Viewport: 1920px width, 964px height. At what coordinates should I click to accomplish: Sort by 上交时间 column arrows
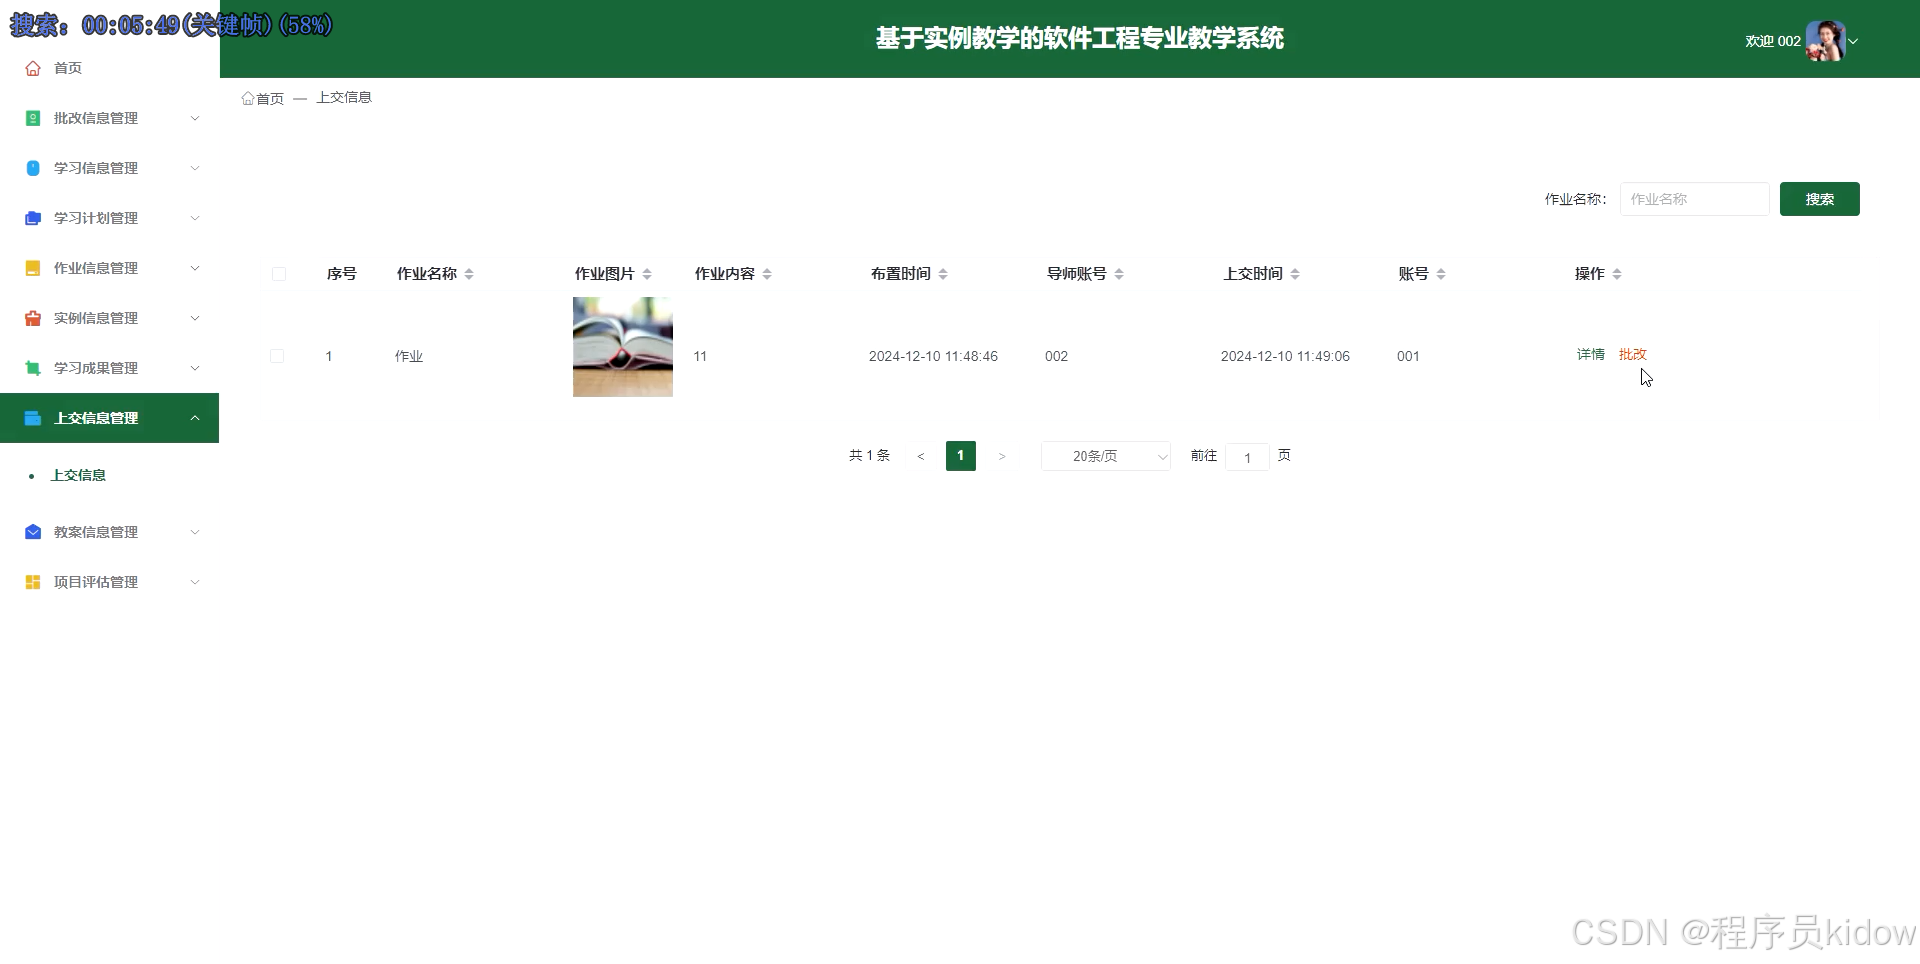(1295, 274)
